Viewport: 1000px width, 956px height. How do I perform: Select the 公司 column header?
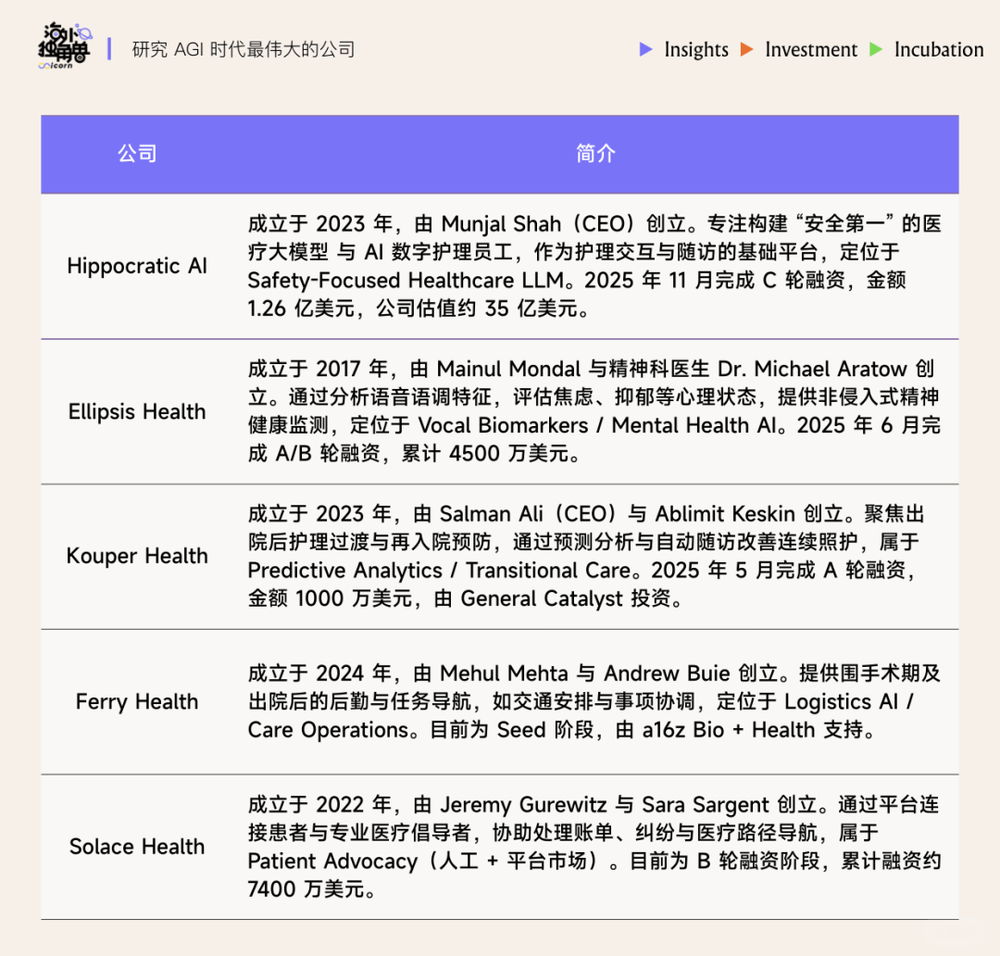point(138,153)
